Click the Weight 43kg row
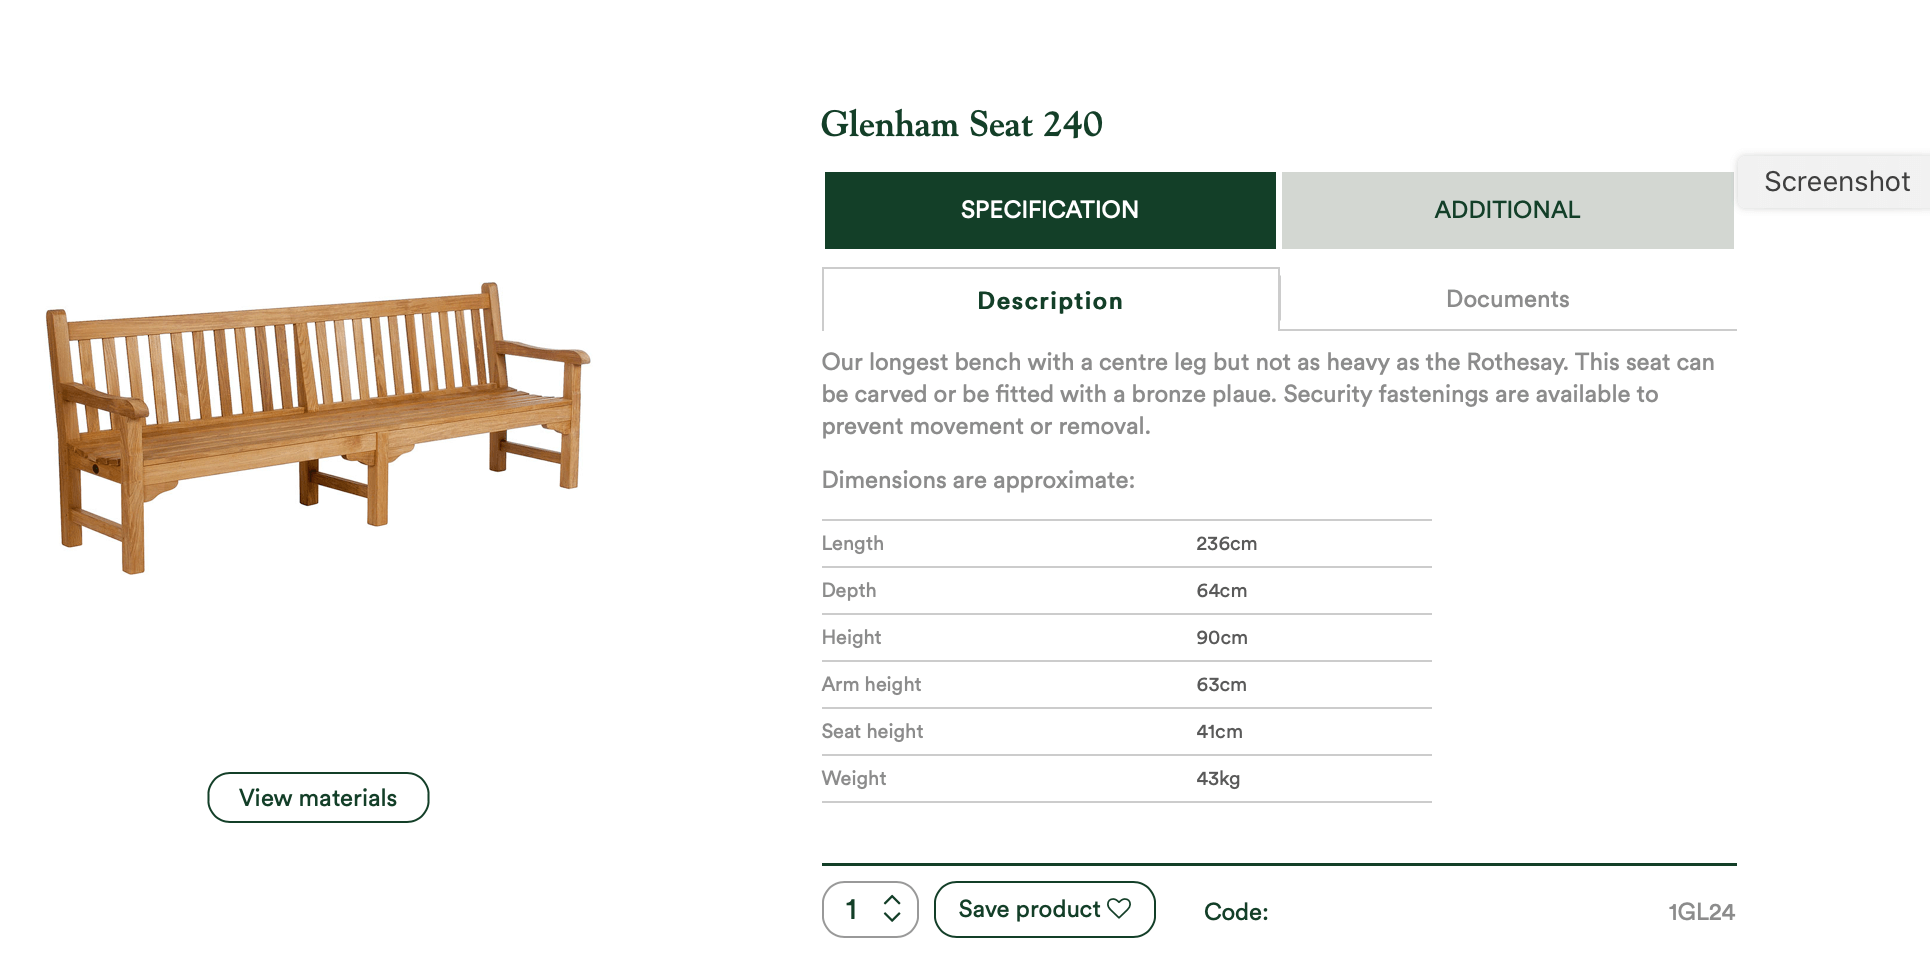 click(1127, 779)
